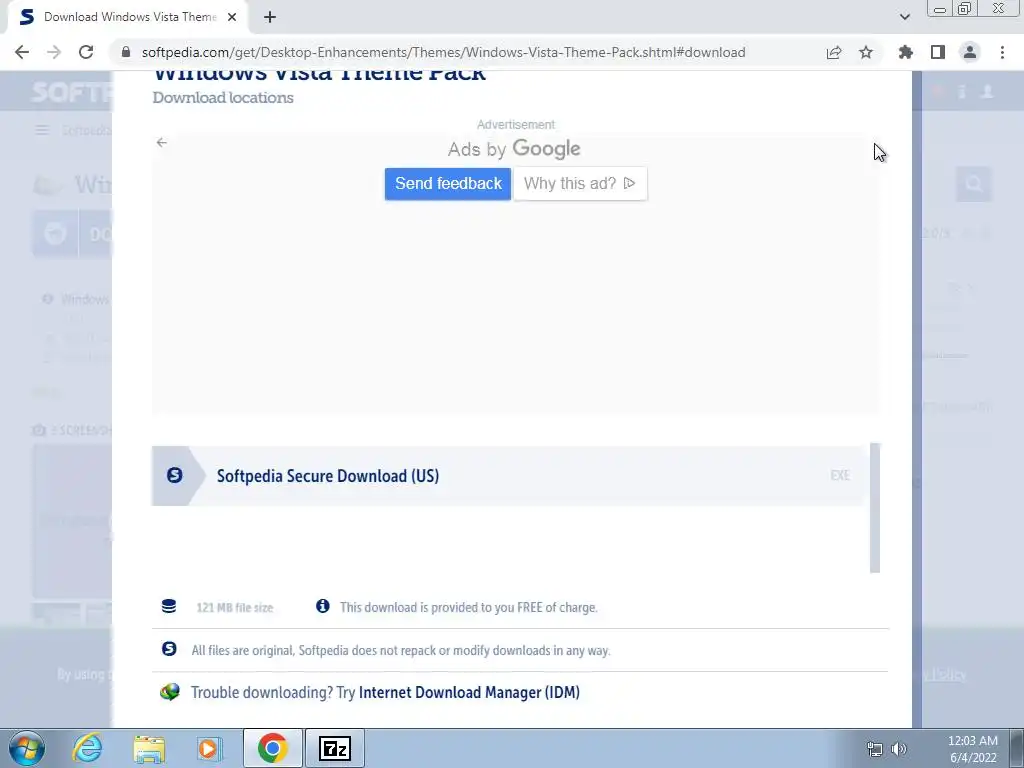Open the Chrome profile avatar
Image resolution: width=1024 pixels, height=768 pixels.
970,52
